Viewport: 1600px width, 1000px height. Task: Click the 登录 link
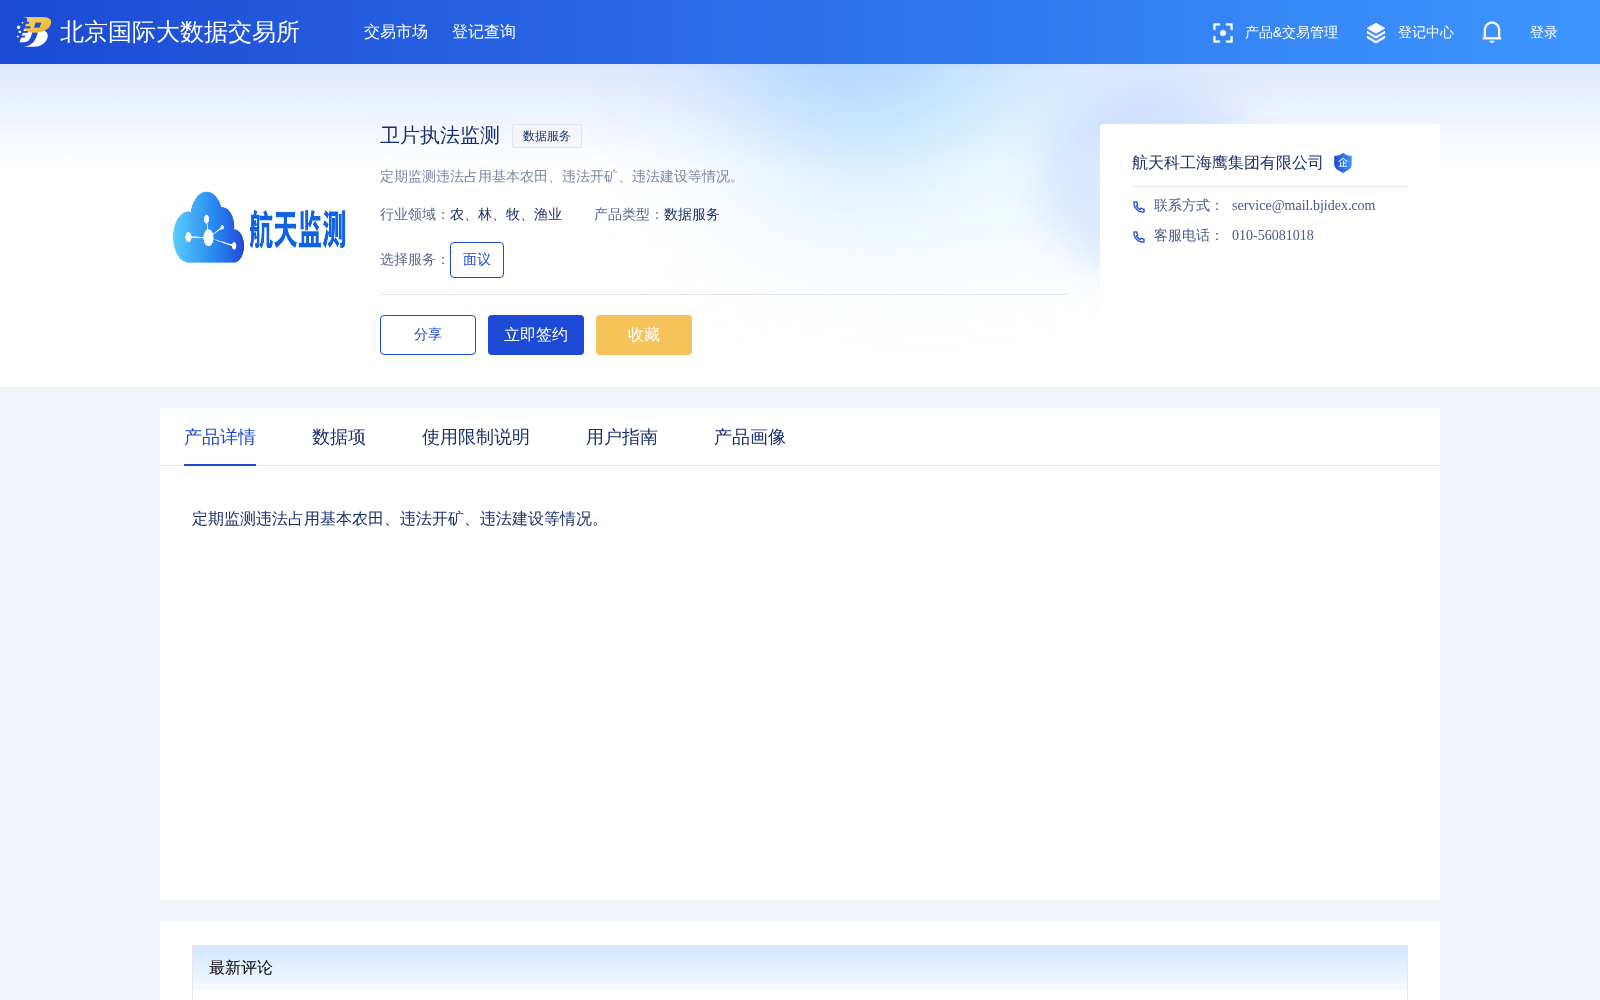tap(1544, 33)
